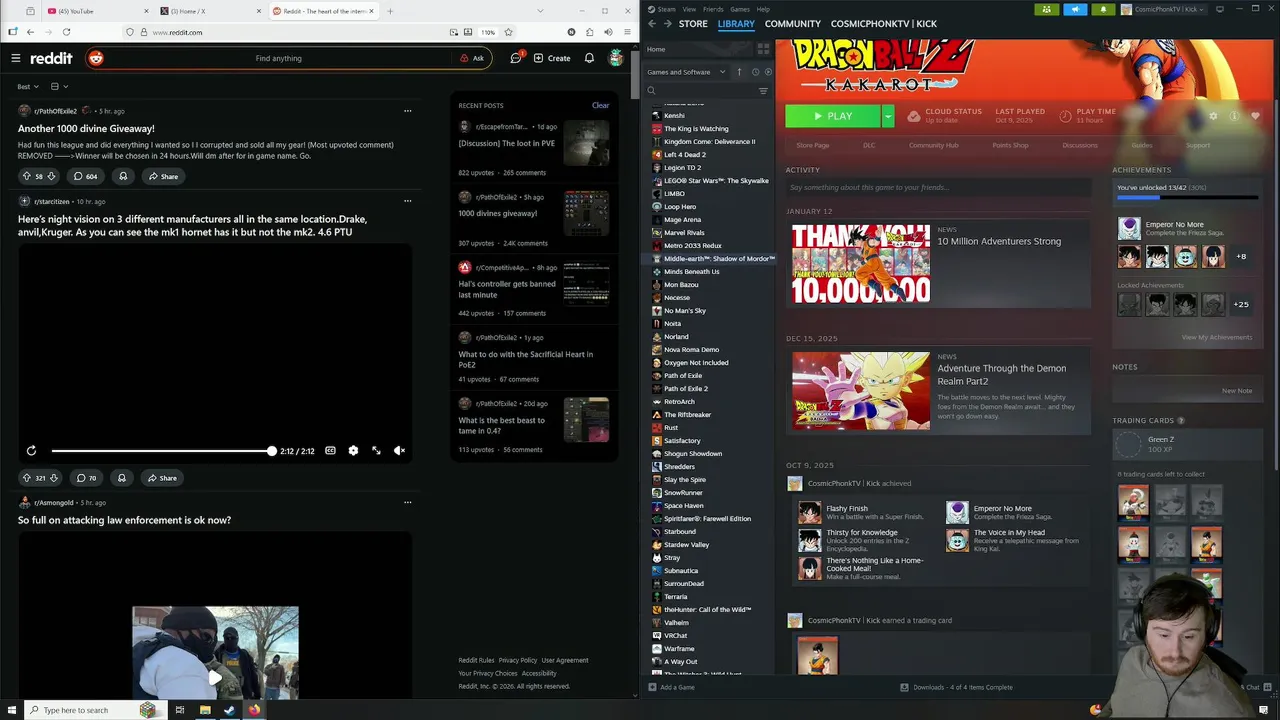This screenshot has height=720, width=1280.
Task: Upvote the 1000 divine Giveaway post
Action: 27,176
